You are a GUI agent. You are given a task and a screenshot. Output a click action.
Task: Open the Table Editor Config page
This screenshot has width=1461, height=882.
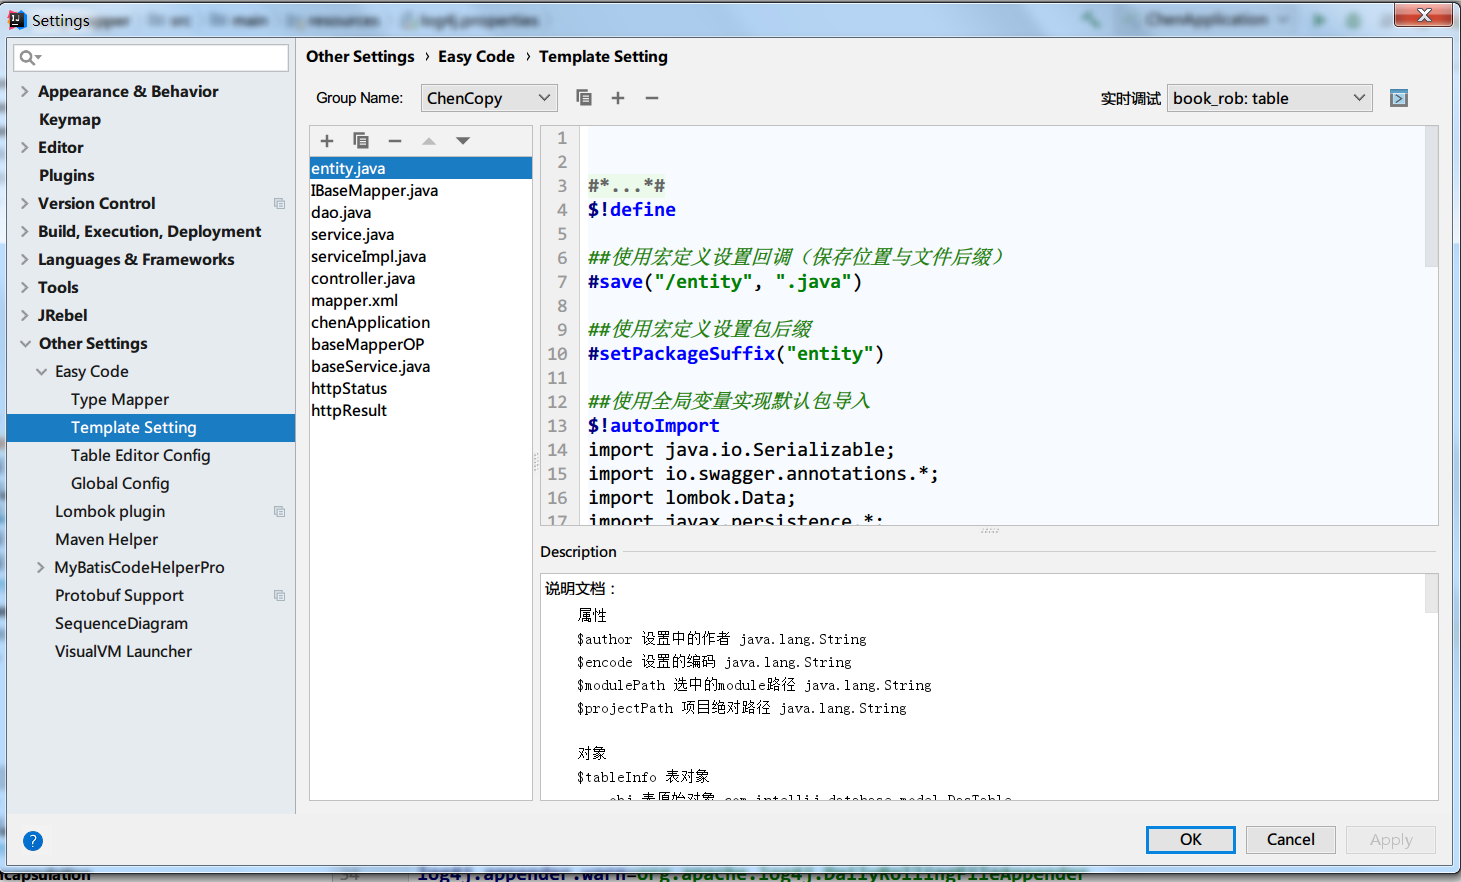138,455
